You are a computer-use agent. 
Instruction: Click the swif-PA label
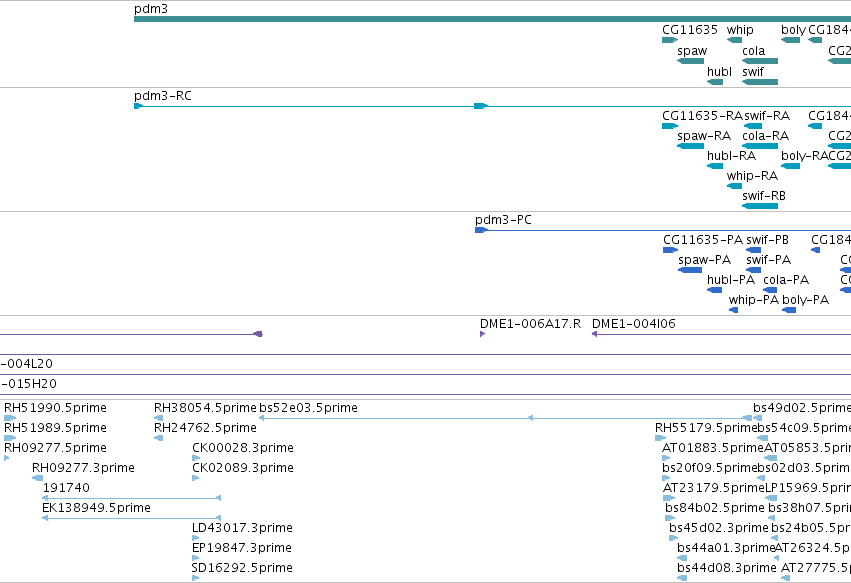(x=769, y=260)
